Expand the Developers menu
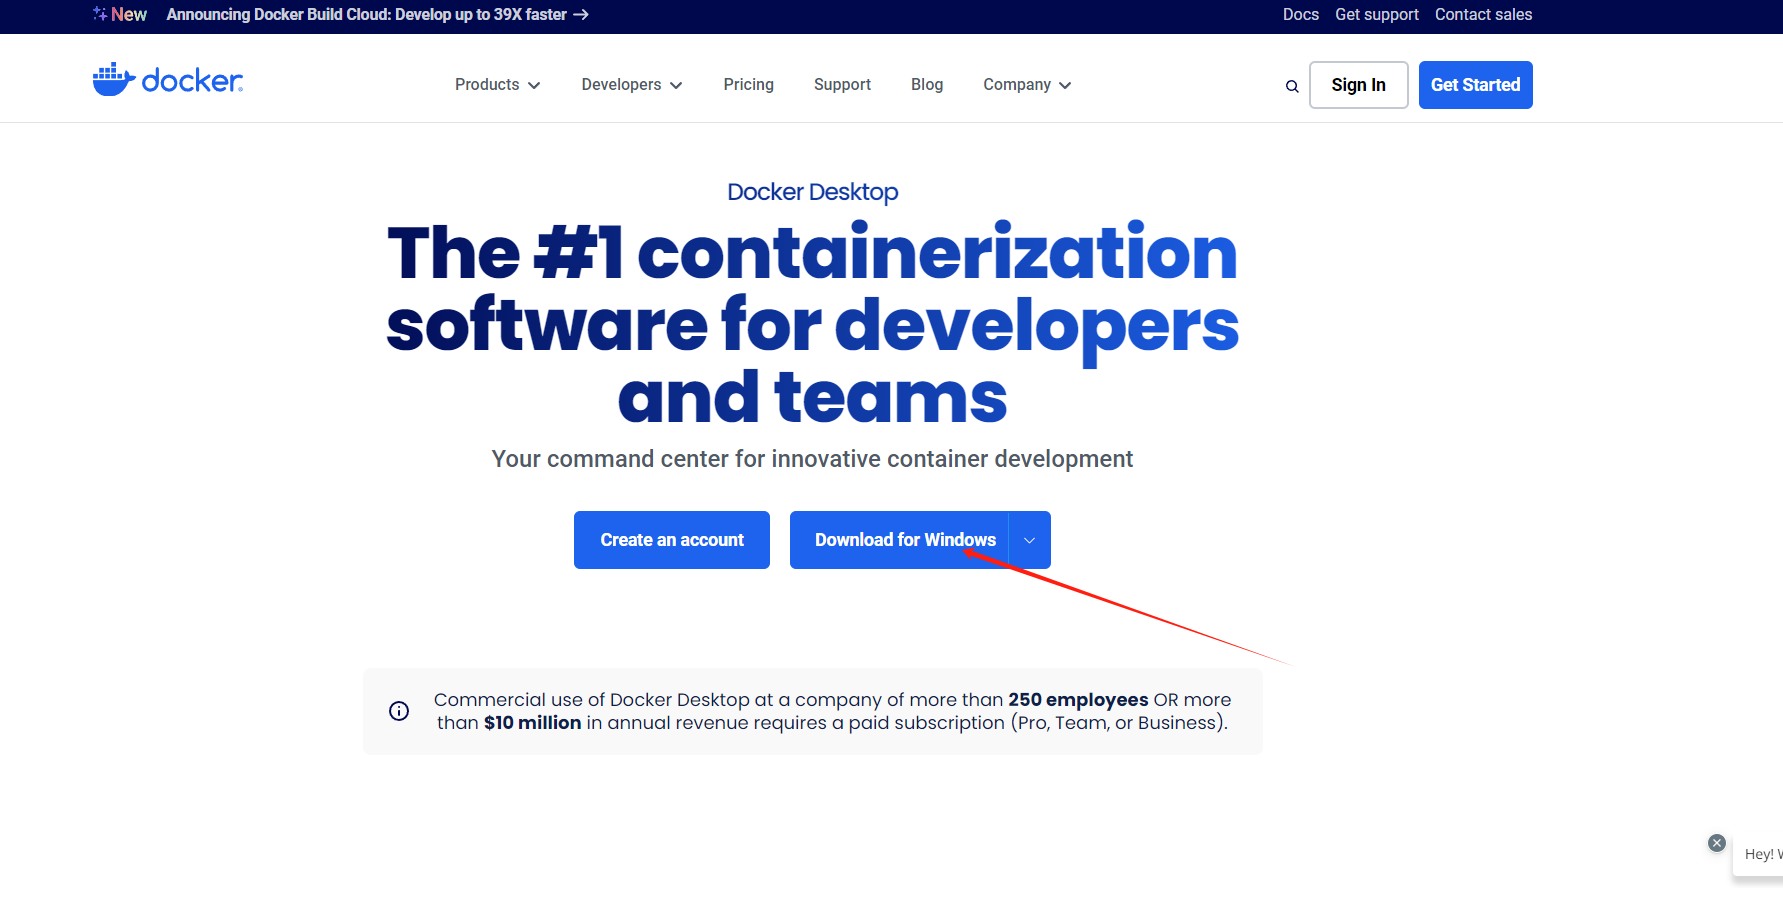This screenshot has width=1783, height=897. click(x=631, y=85)
